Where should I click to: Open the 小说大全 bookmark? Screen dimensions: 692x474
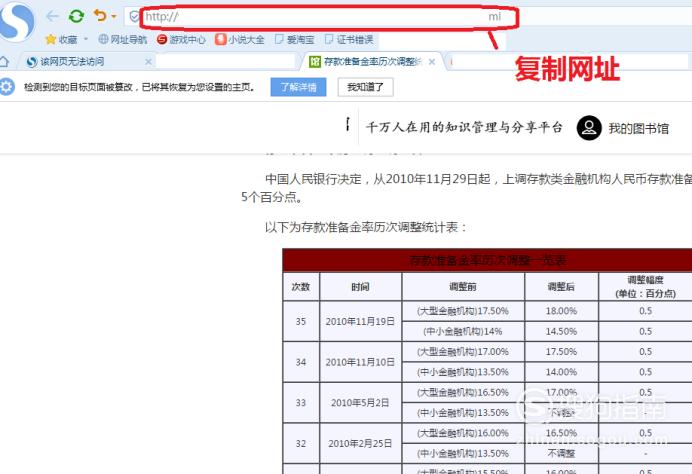(x=240, y=40)
